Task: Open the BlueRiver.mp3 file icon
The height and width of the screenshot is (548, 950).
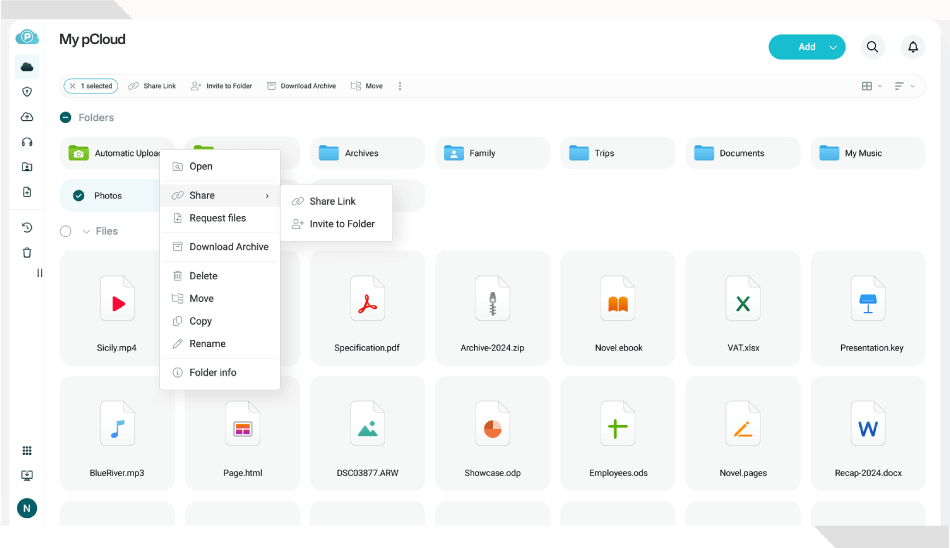Action: (118, 424)
